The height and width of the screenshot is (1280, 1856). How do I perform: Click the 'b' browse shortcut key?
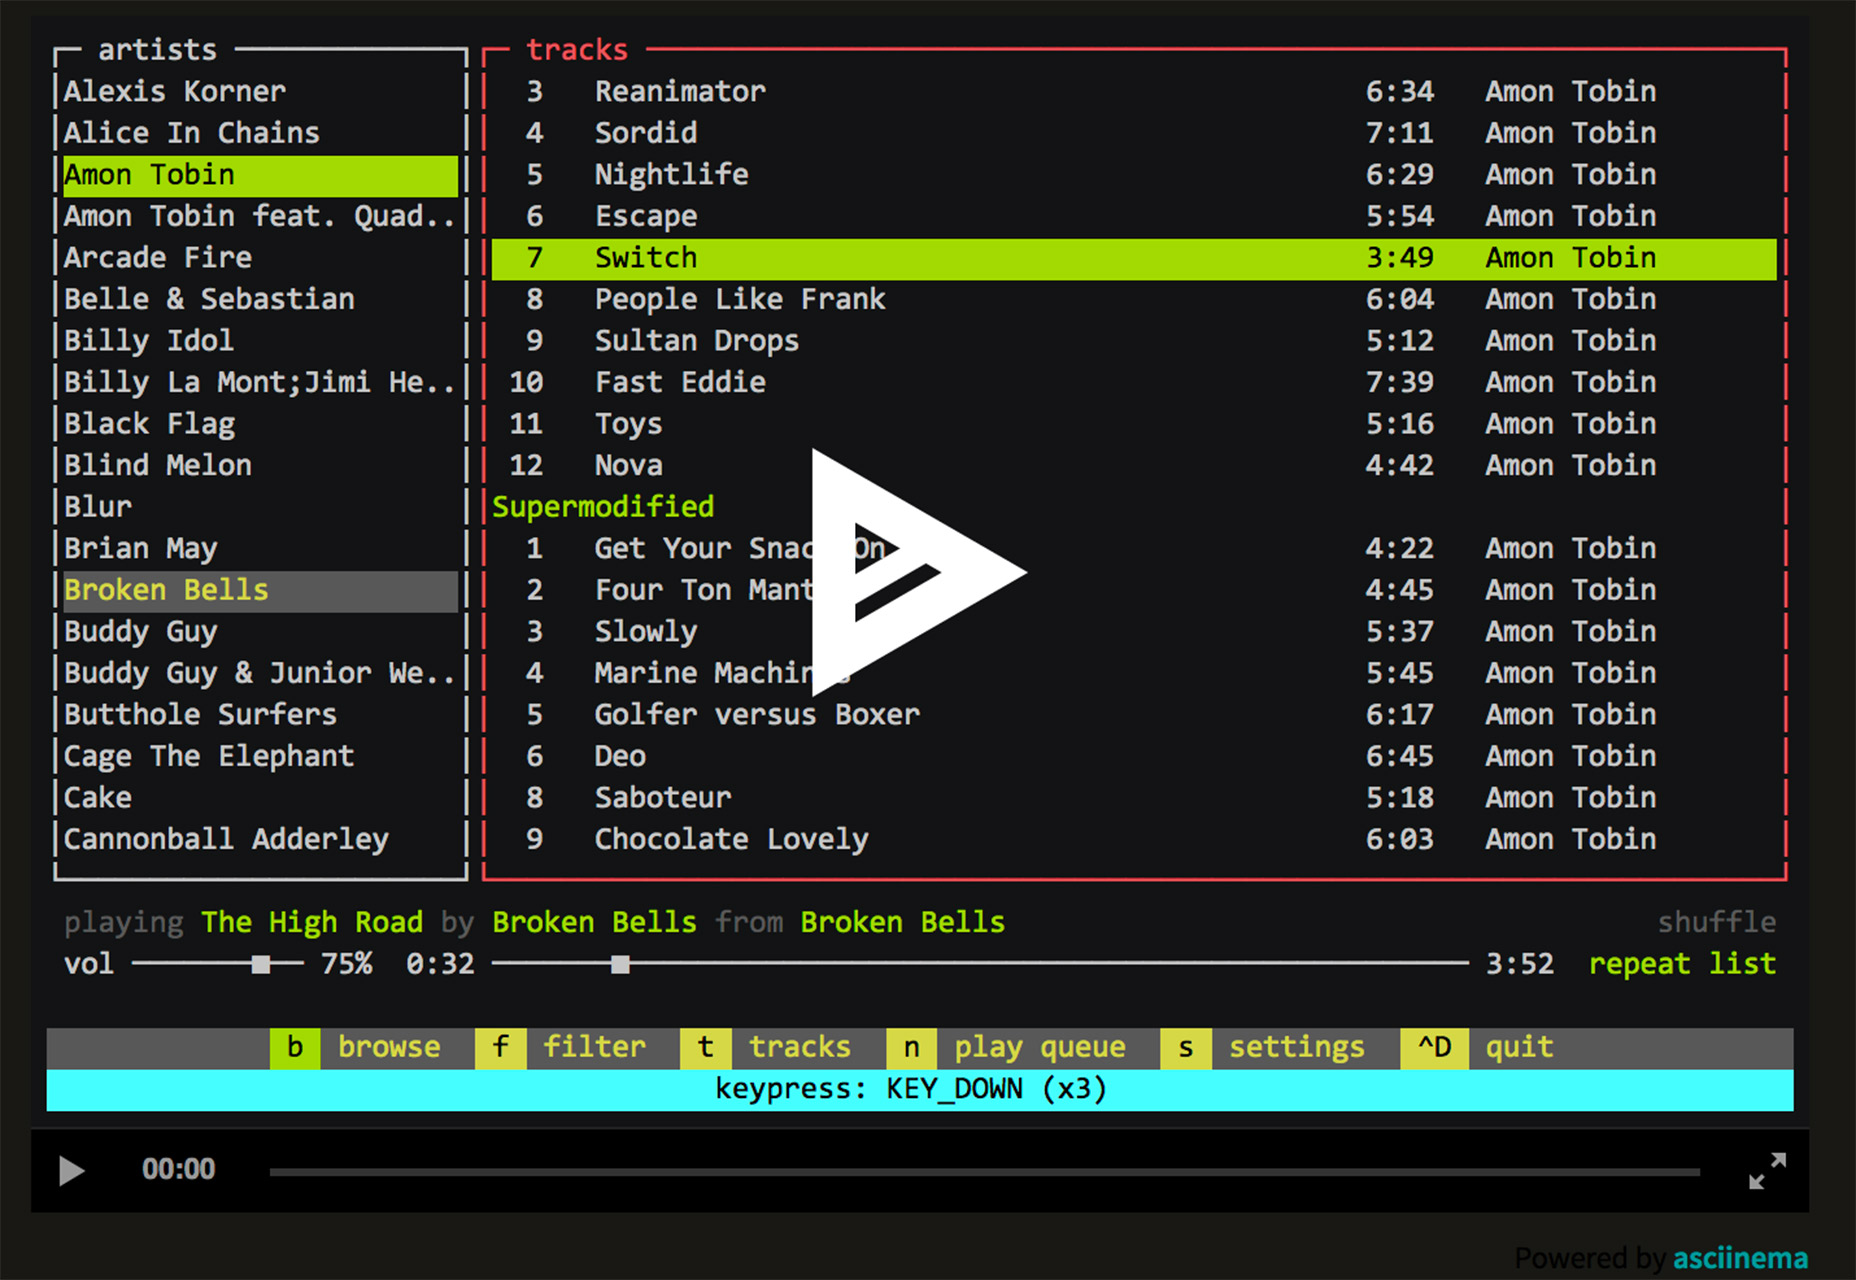295,1047
